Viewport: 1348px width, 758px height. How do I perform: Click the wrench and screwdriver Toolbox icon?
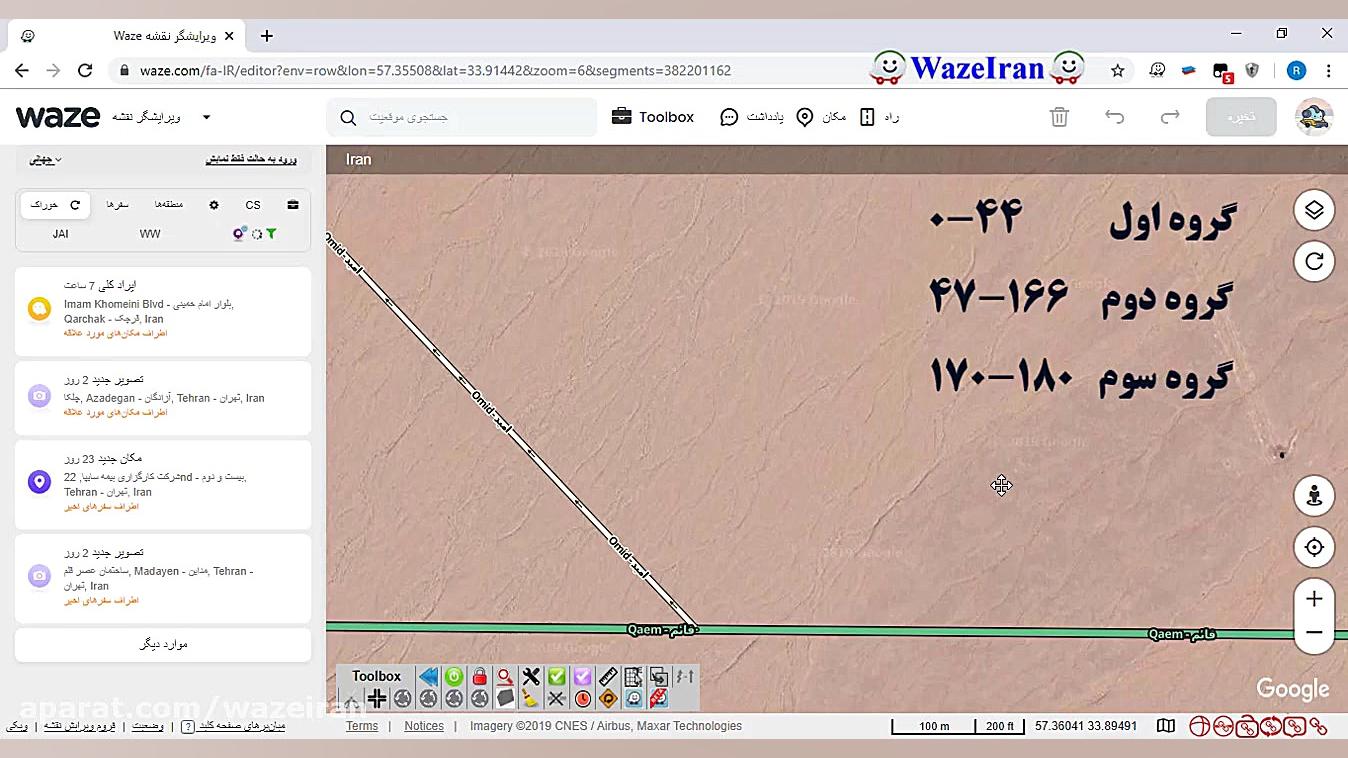pyautogui.click(x=531, y=677)
